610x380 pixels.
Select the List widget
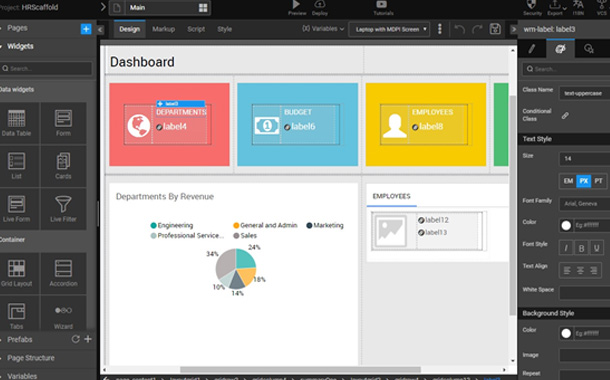[x=16, y=166]
